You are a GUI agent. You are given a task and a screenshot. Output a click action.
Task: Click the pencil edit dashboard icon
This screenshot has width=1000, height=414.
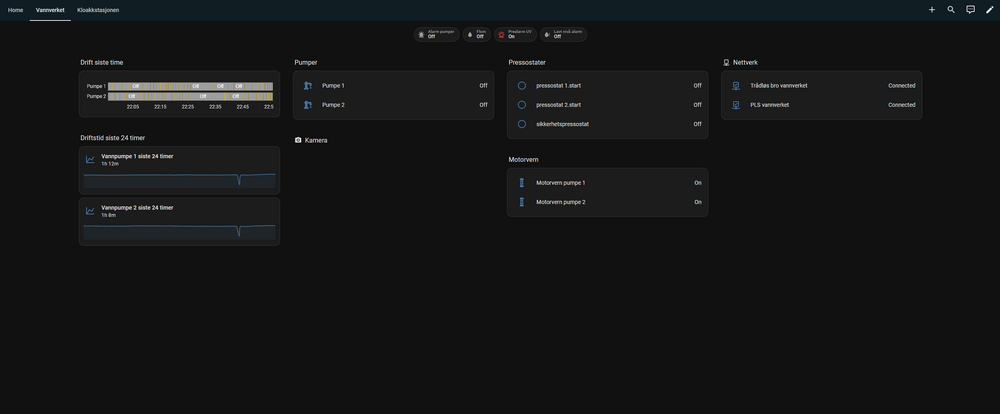(990, 9)
